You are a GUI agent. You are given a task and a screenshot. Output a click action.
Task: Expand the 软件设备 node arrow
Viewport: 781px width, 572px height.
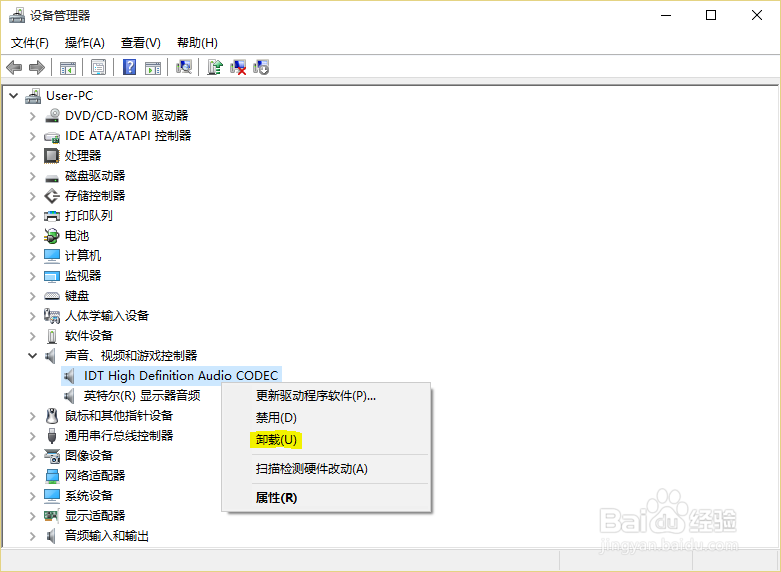coord(32,336)
